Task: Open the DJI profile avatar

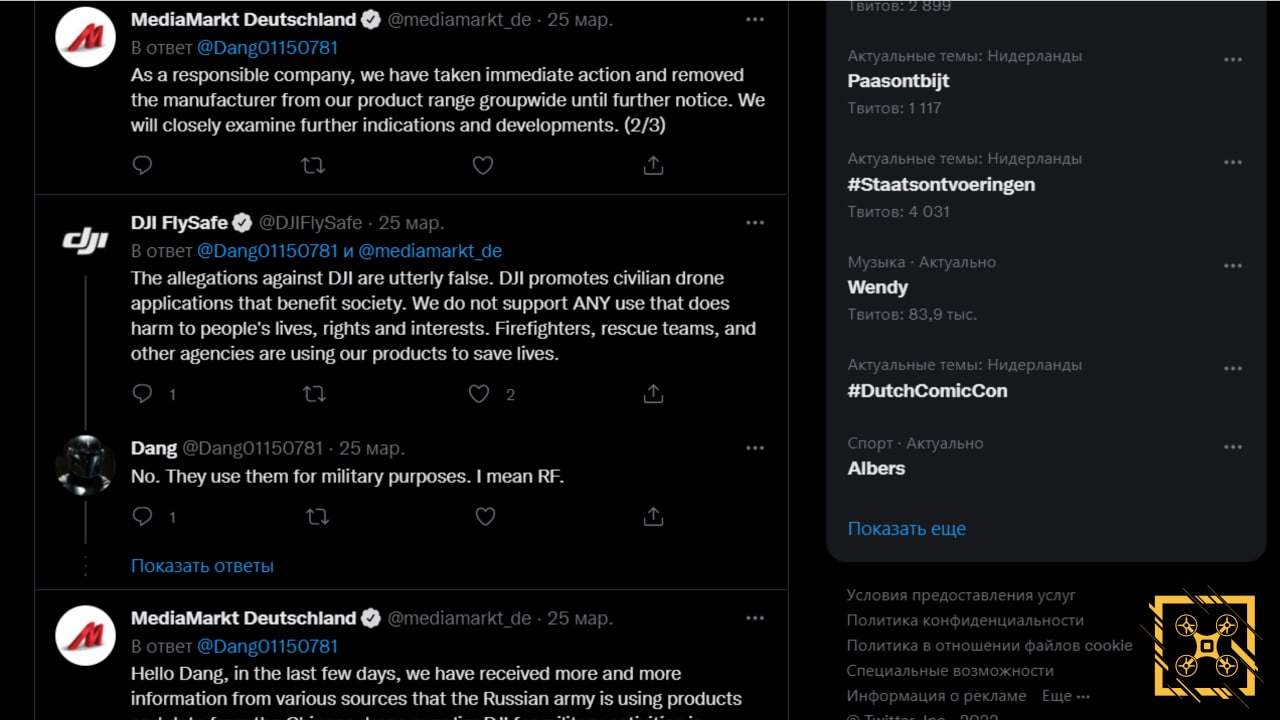Action: coord(85,241)
